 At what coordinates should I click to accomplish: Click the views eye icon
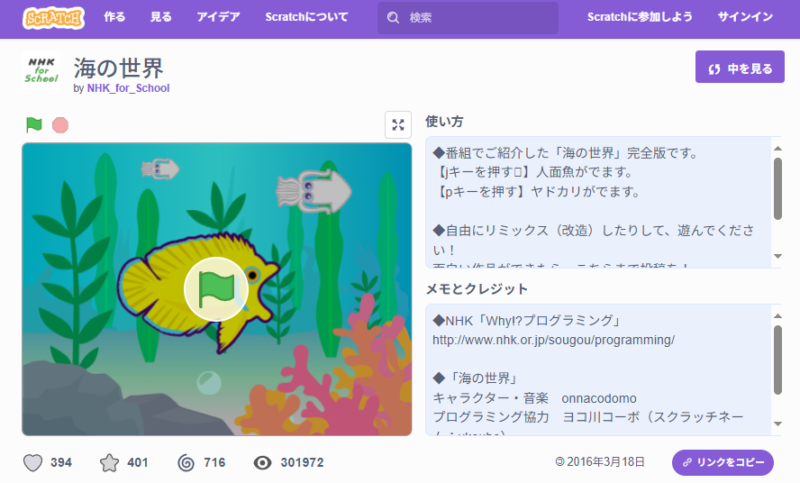click(x=263, y=463)
